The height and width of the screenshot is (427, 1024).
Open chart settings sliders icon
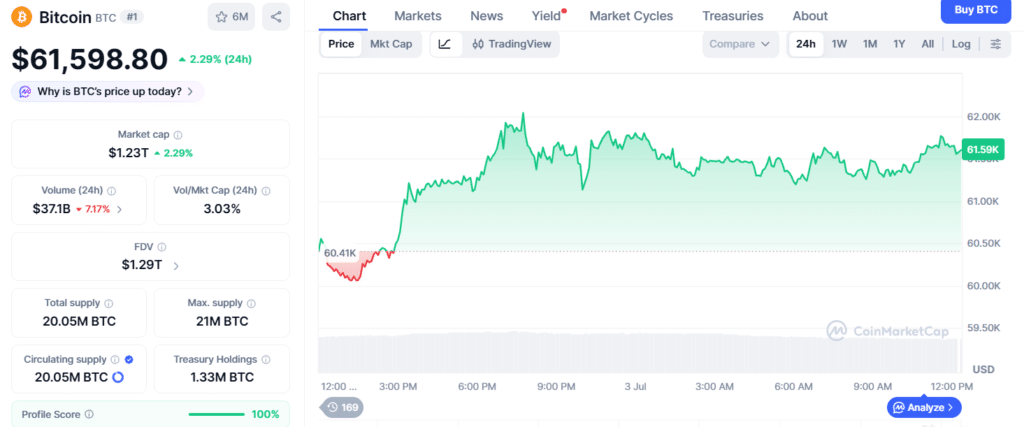(995, 44)
